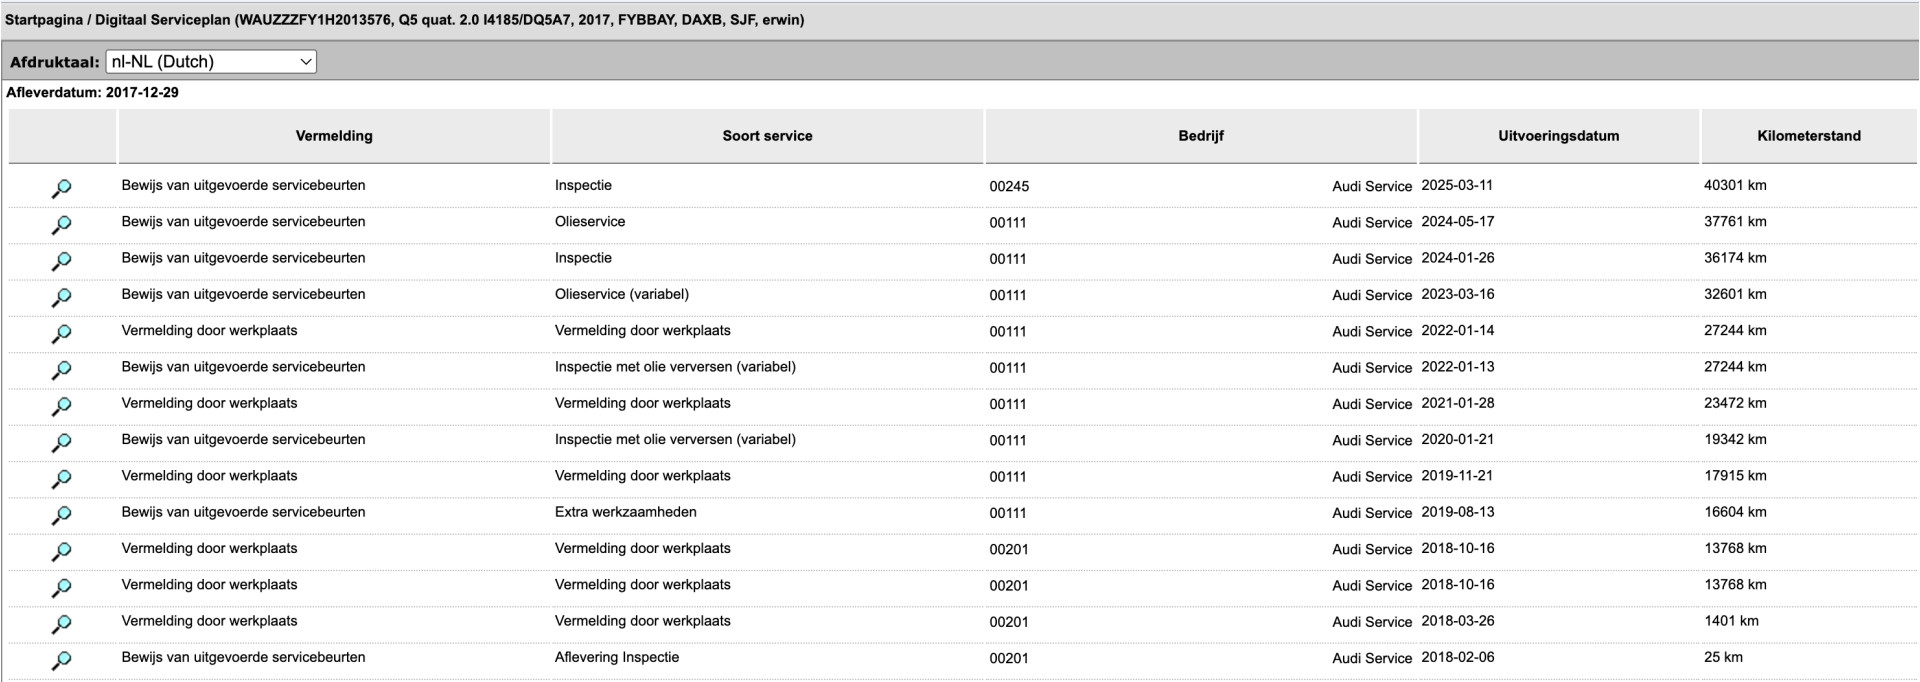Viewport: 1920px width, 682px height.
Task: Click Audi Service in the 2018-02-06 row
Action: pos(1372,658)
